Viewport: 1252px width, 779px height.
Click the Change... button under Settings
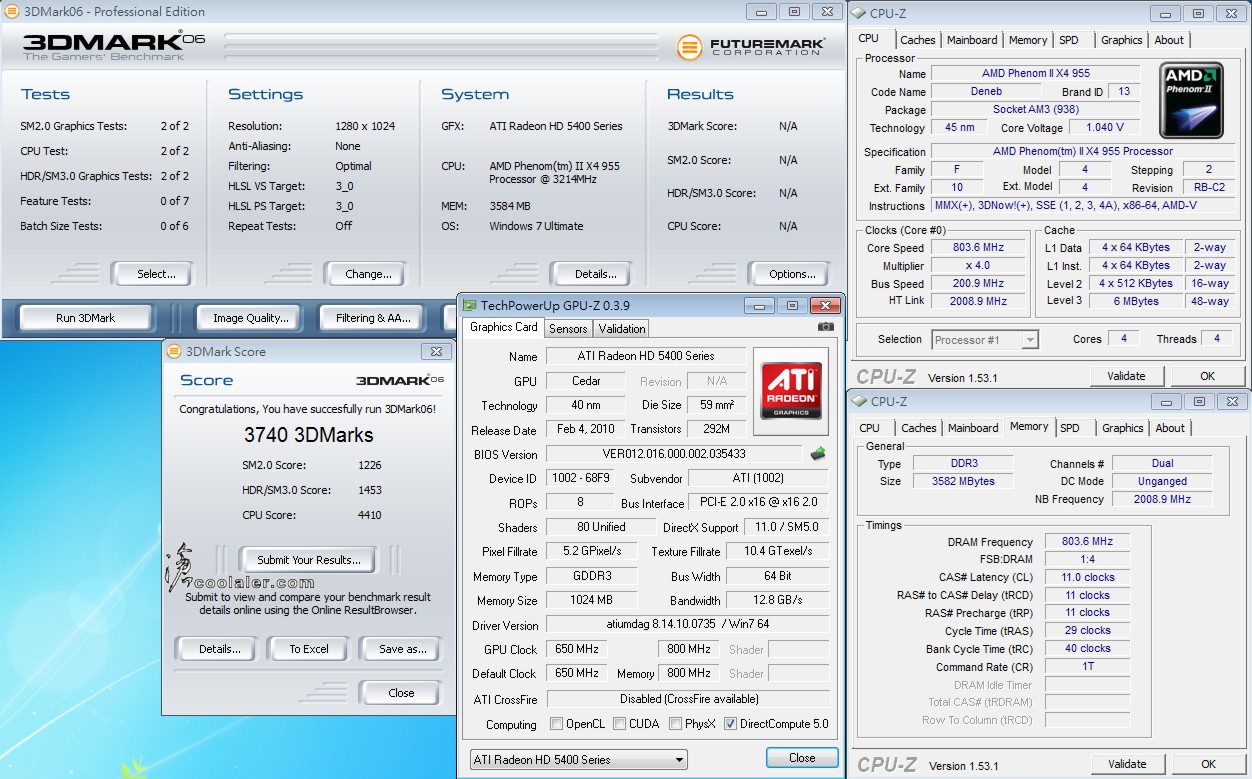368,274
